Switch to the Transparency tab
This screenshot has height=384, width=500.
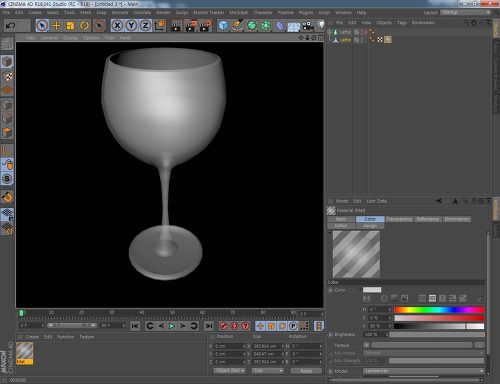point(399,219)
